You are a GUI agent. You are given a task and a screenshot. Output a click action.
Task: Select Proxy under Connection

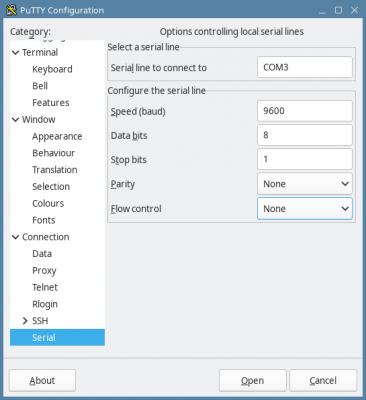click(x=44, y=271)
